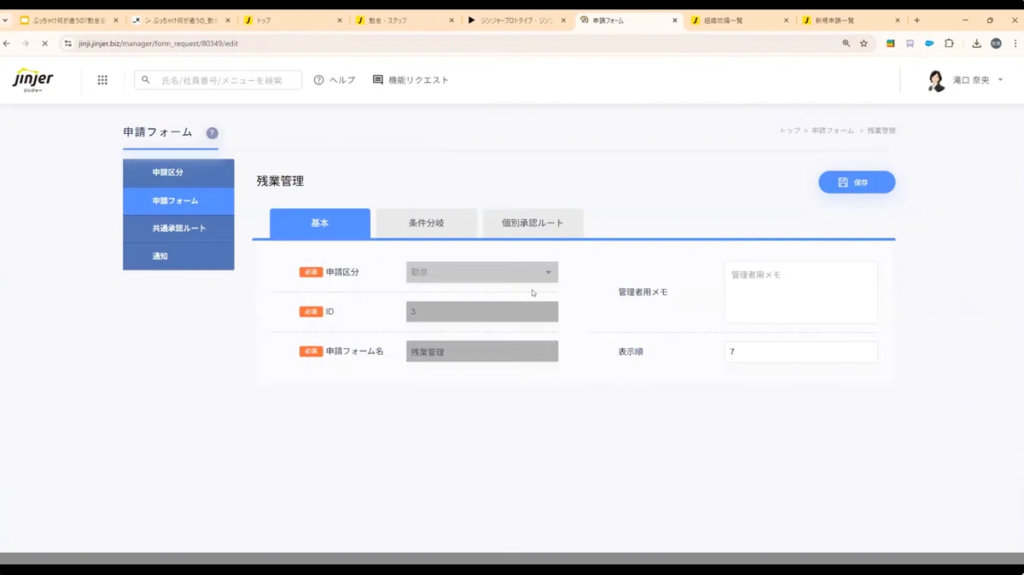Open the browser extensions puzzle icon
The height and width of the screenshot is (575, 1024).
949,44
